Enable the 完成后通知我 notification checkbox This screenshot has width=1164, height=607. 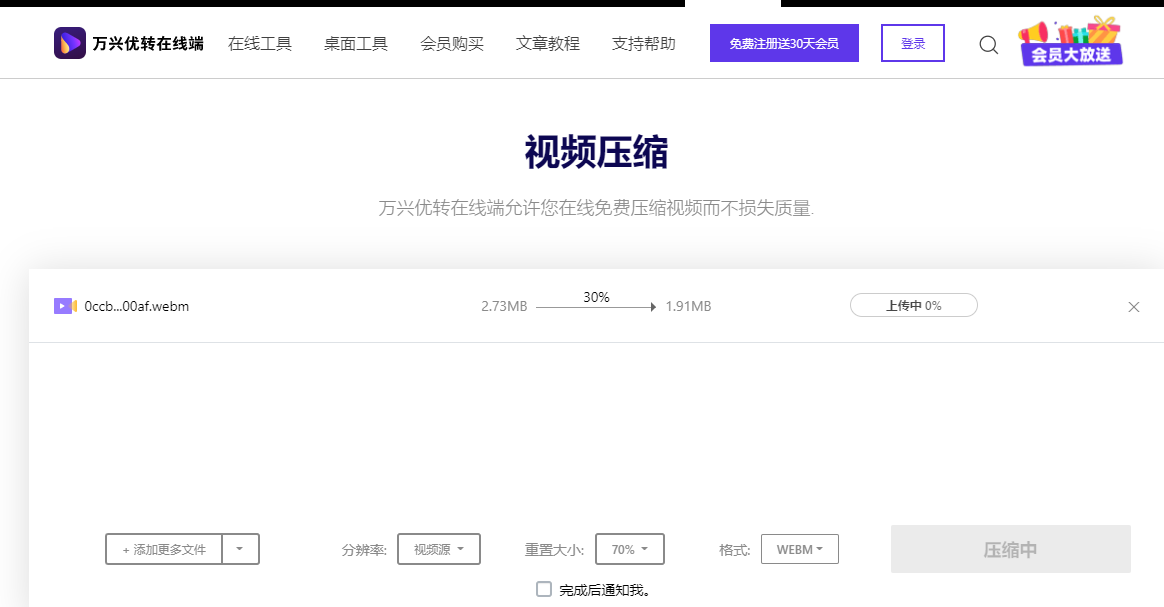[543, 589]
